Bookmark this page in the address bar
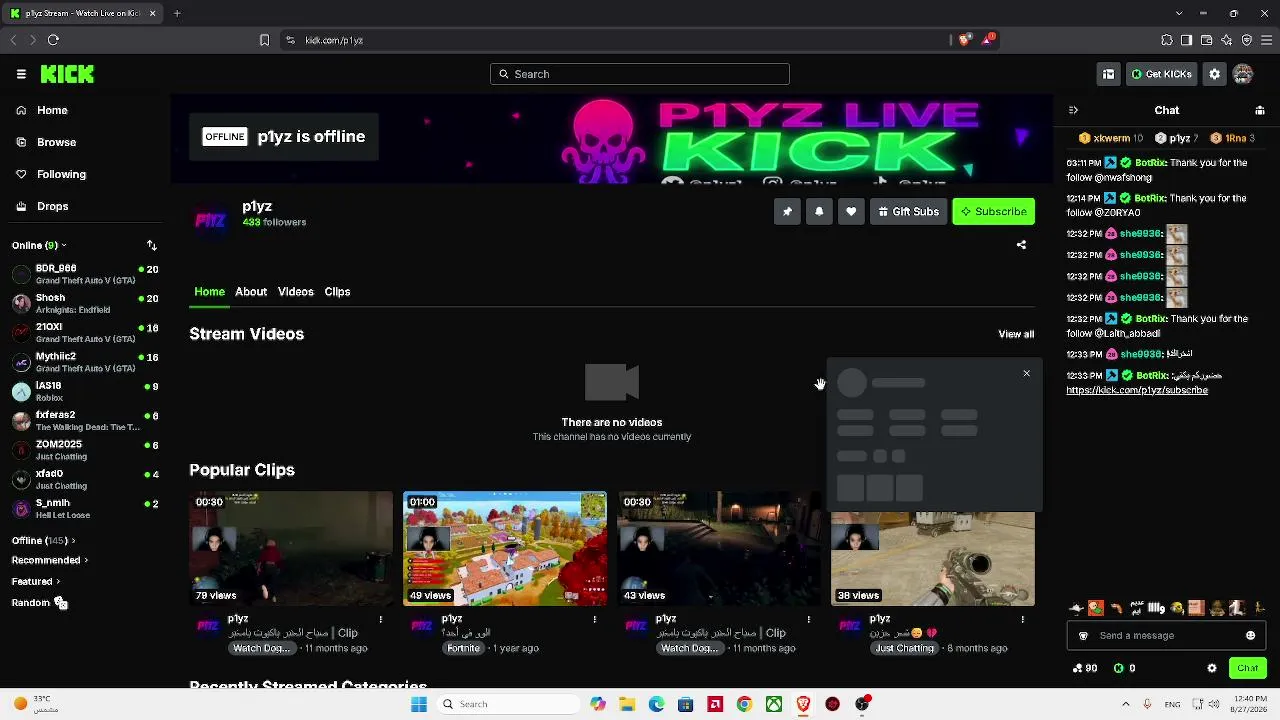 [x=264, y=40]
